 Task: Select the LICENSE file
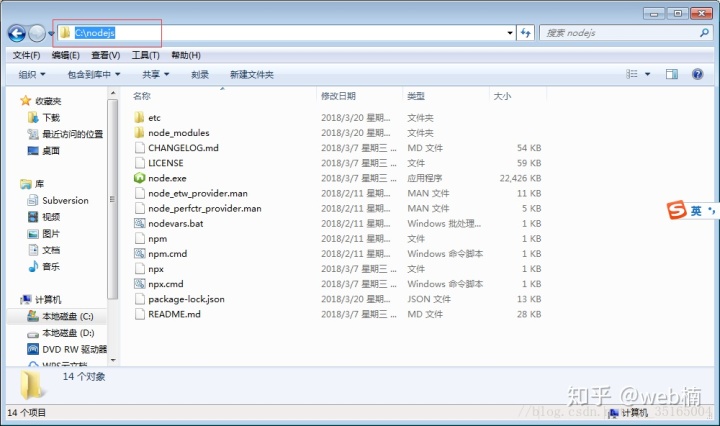(166, 163)
